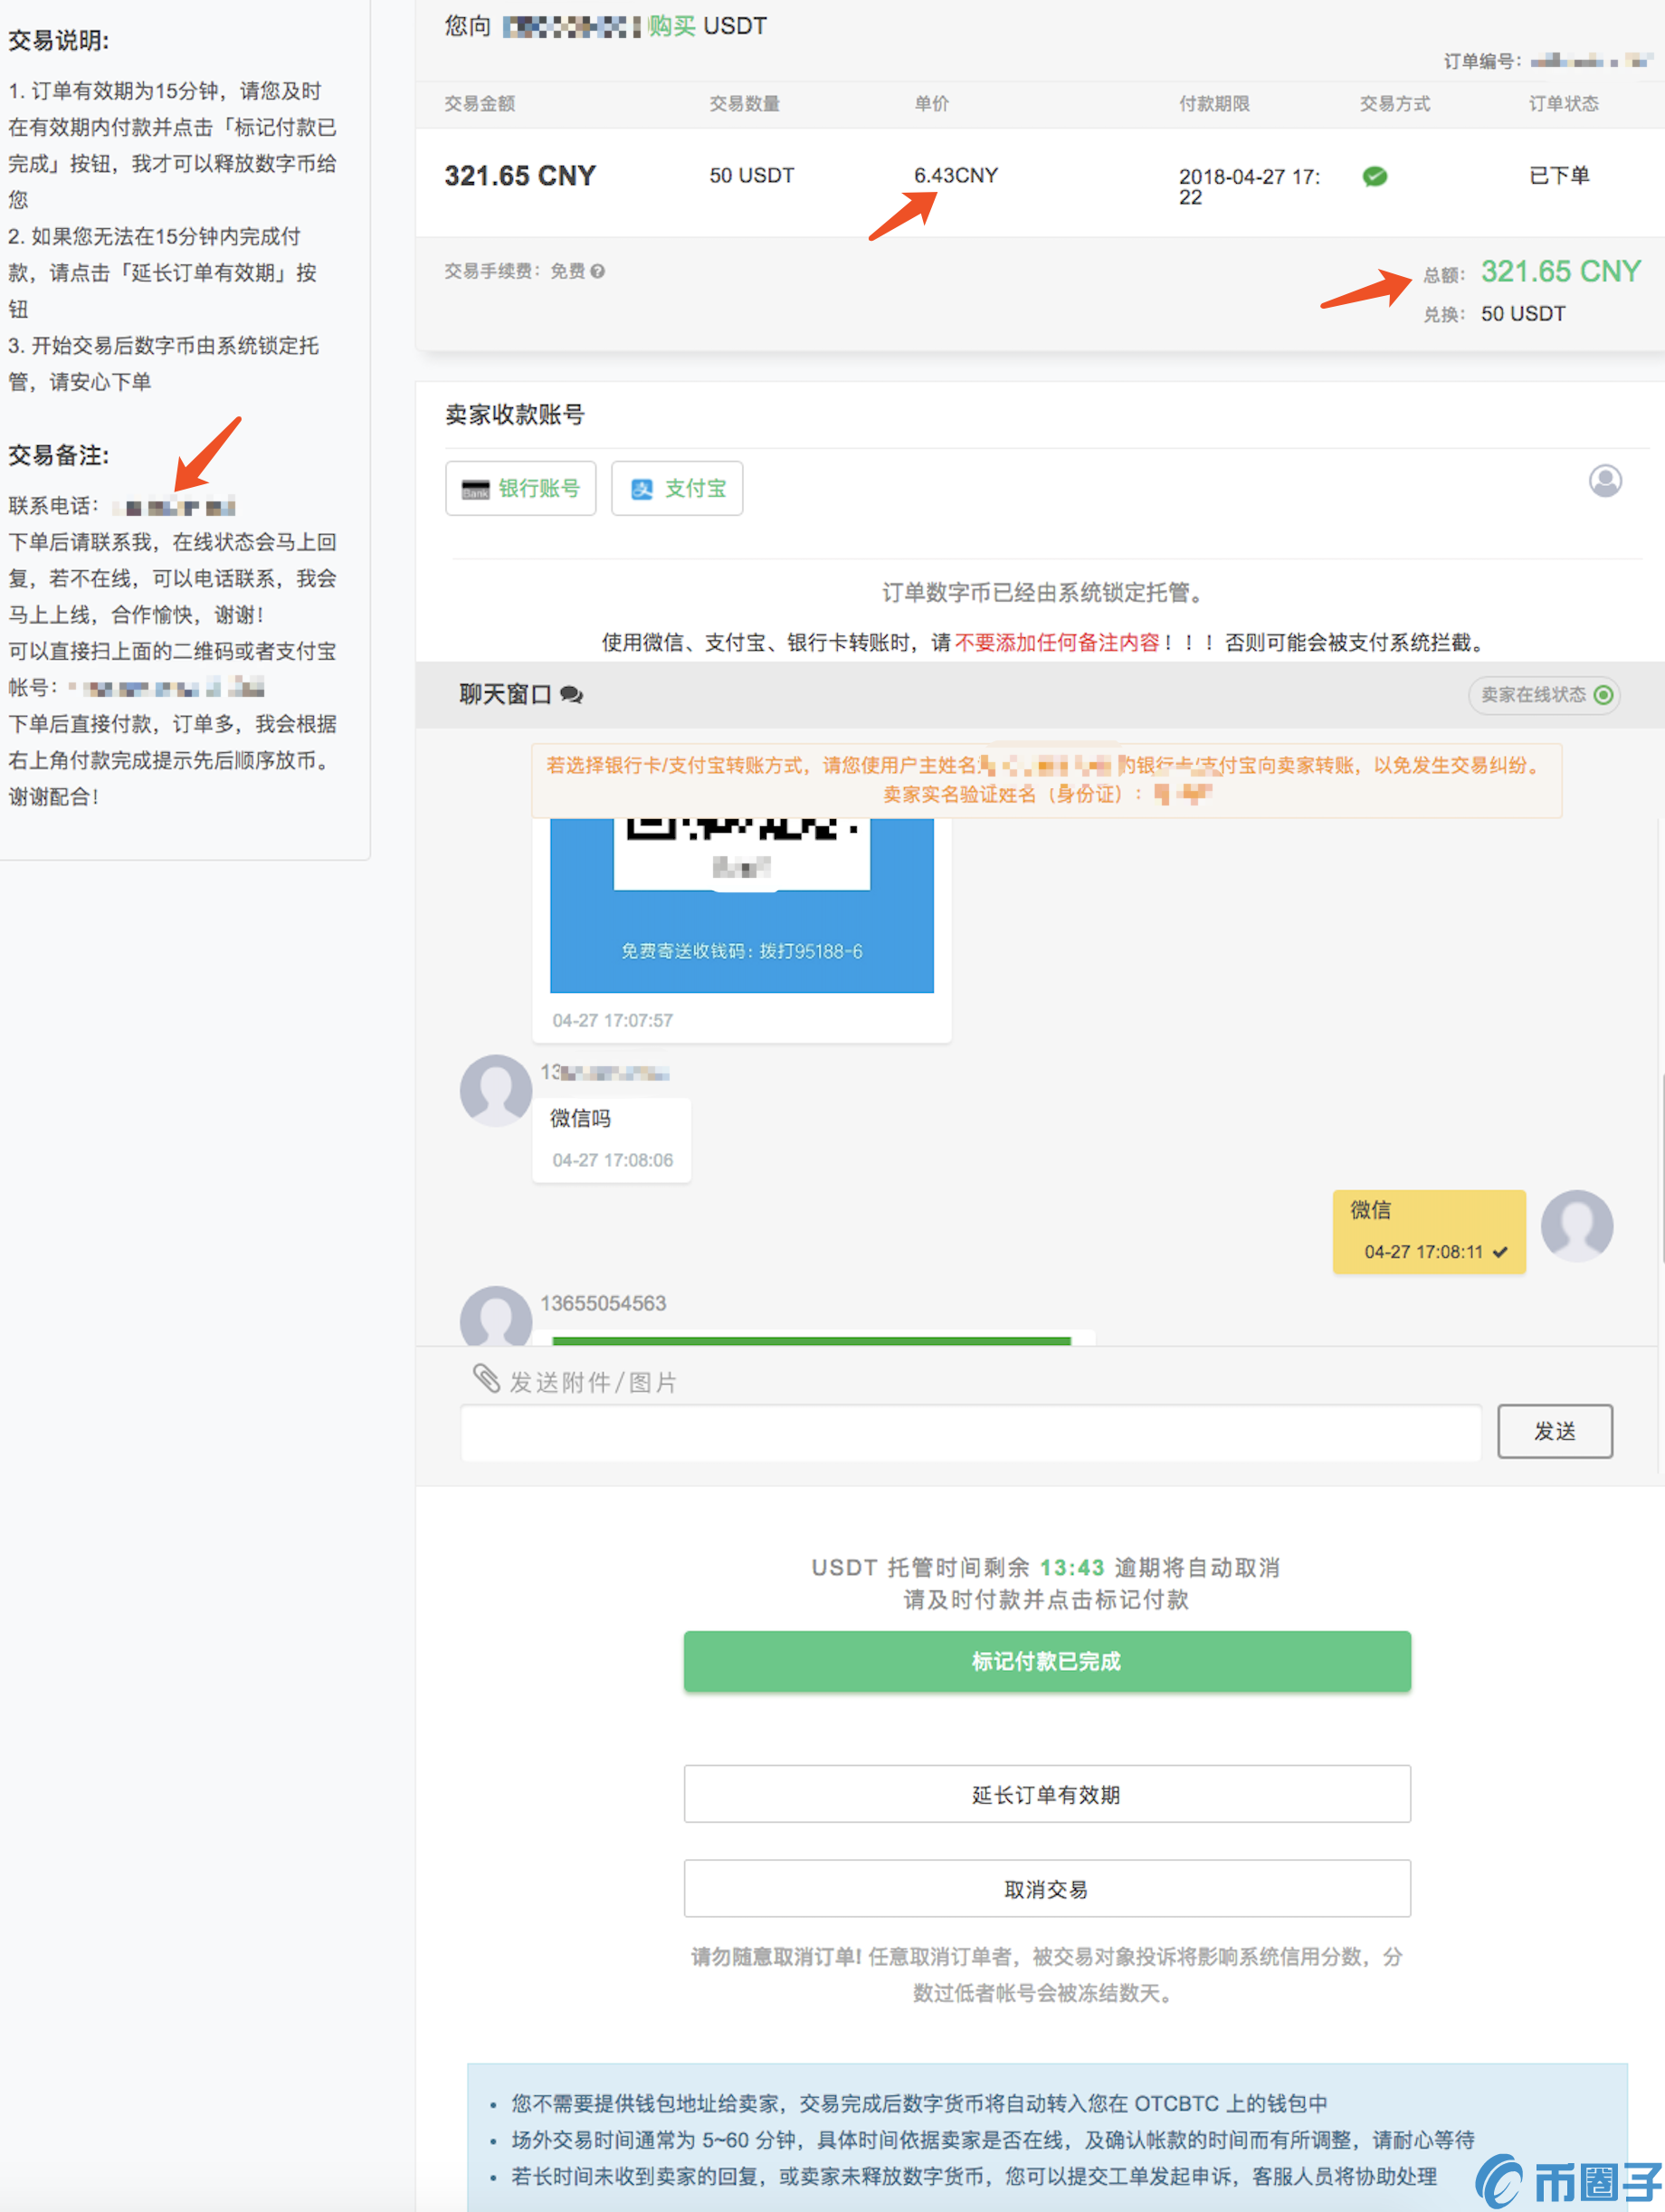Click the 延长订单有效期 button
The height and width of the screenshot is (2212, 1665).
tap(1046, 1794)
